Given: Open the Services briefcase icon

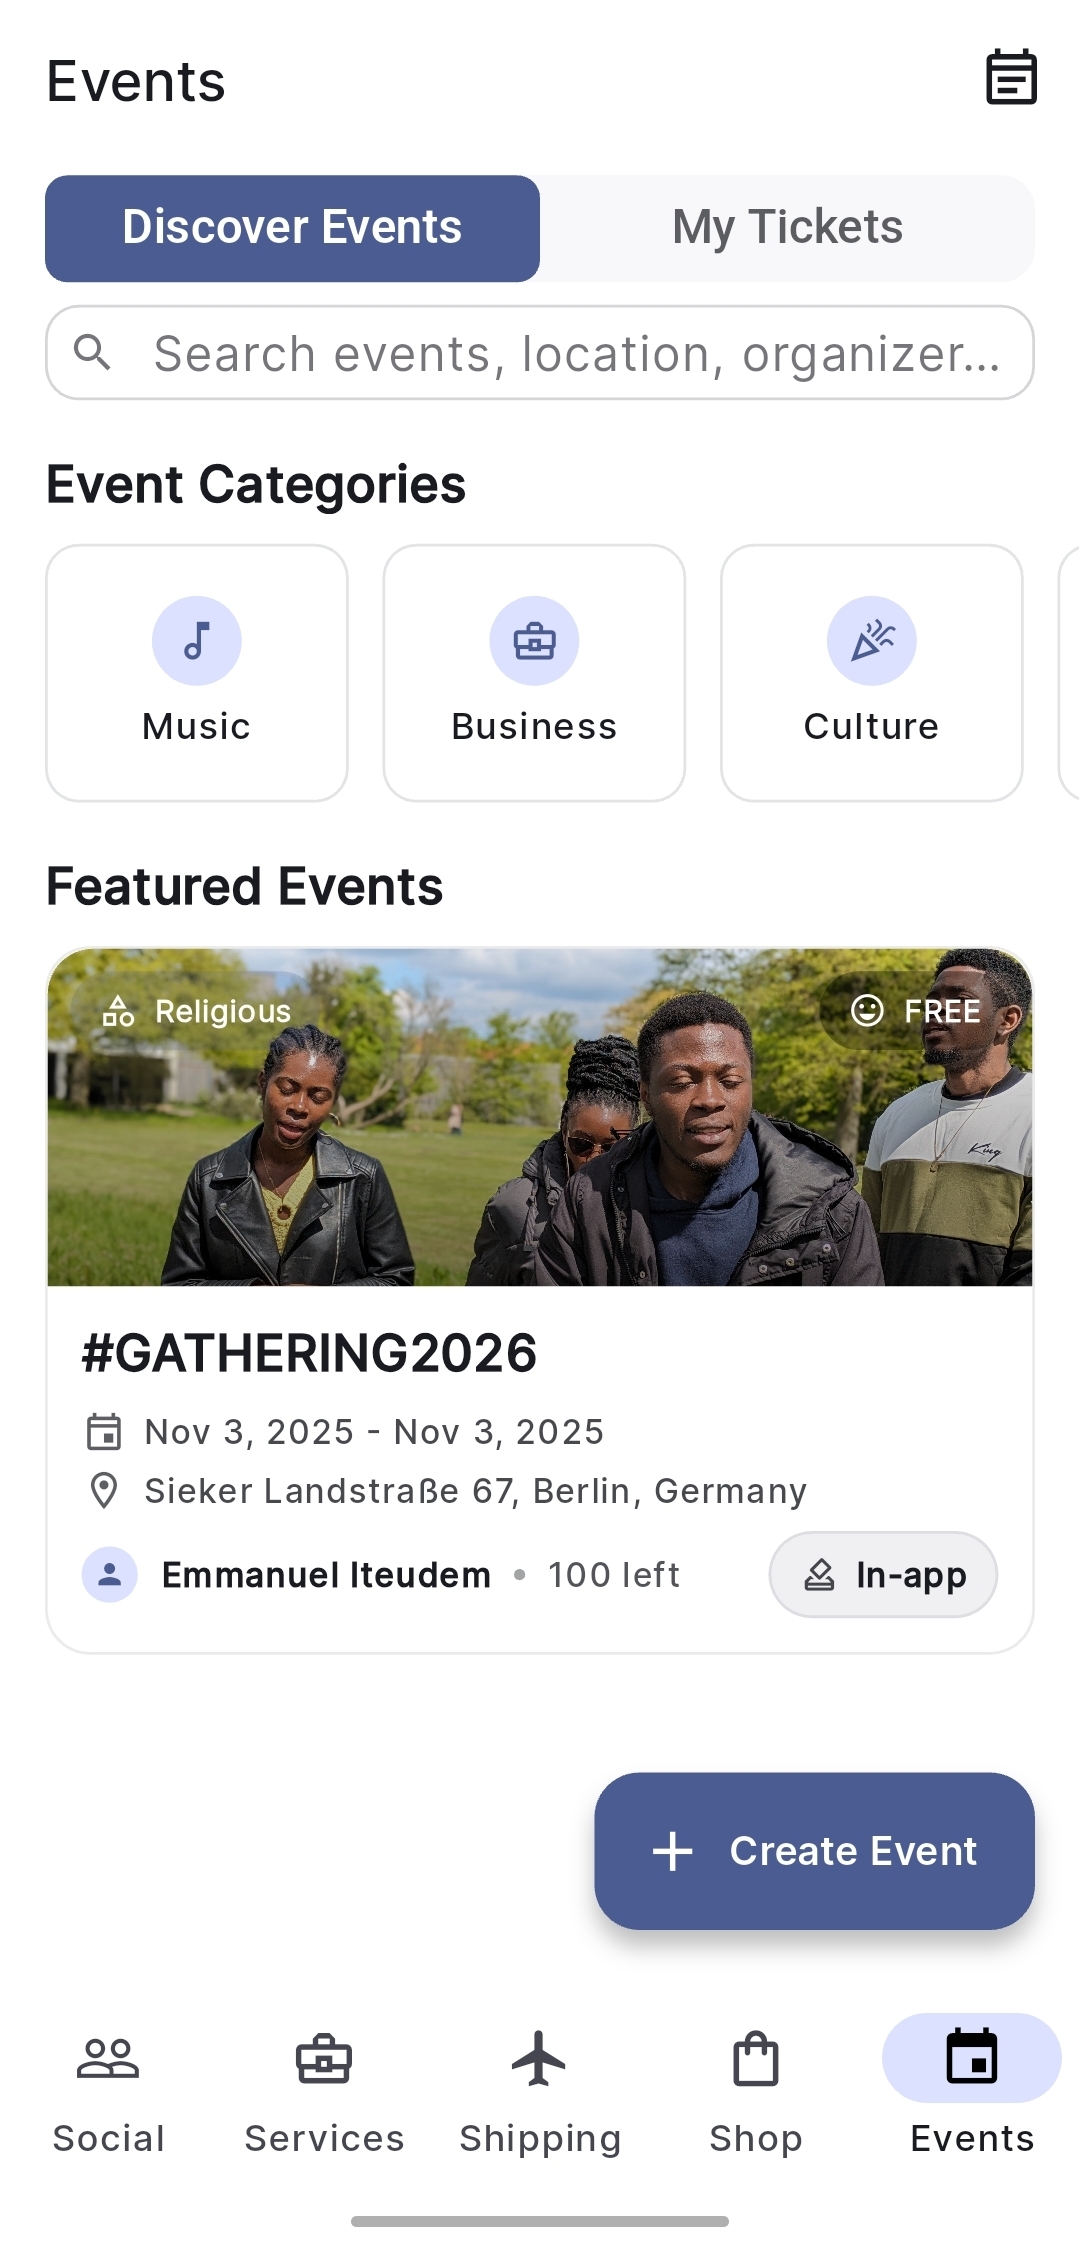Looking at the screenshot, I should coord(323,2060).
